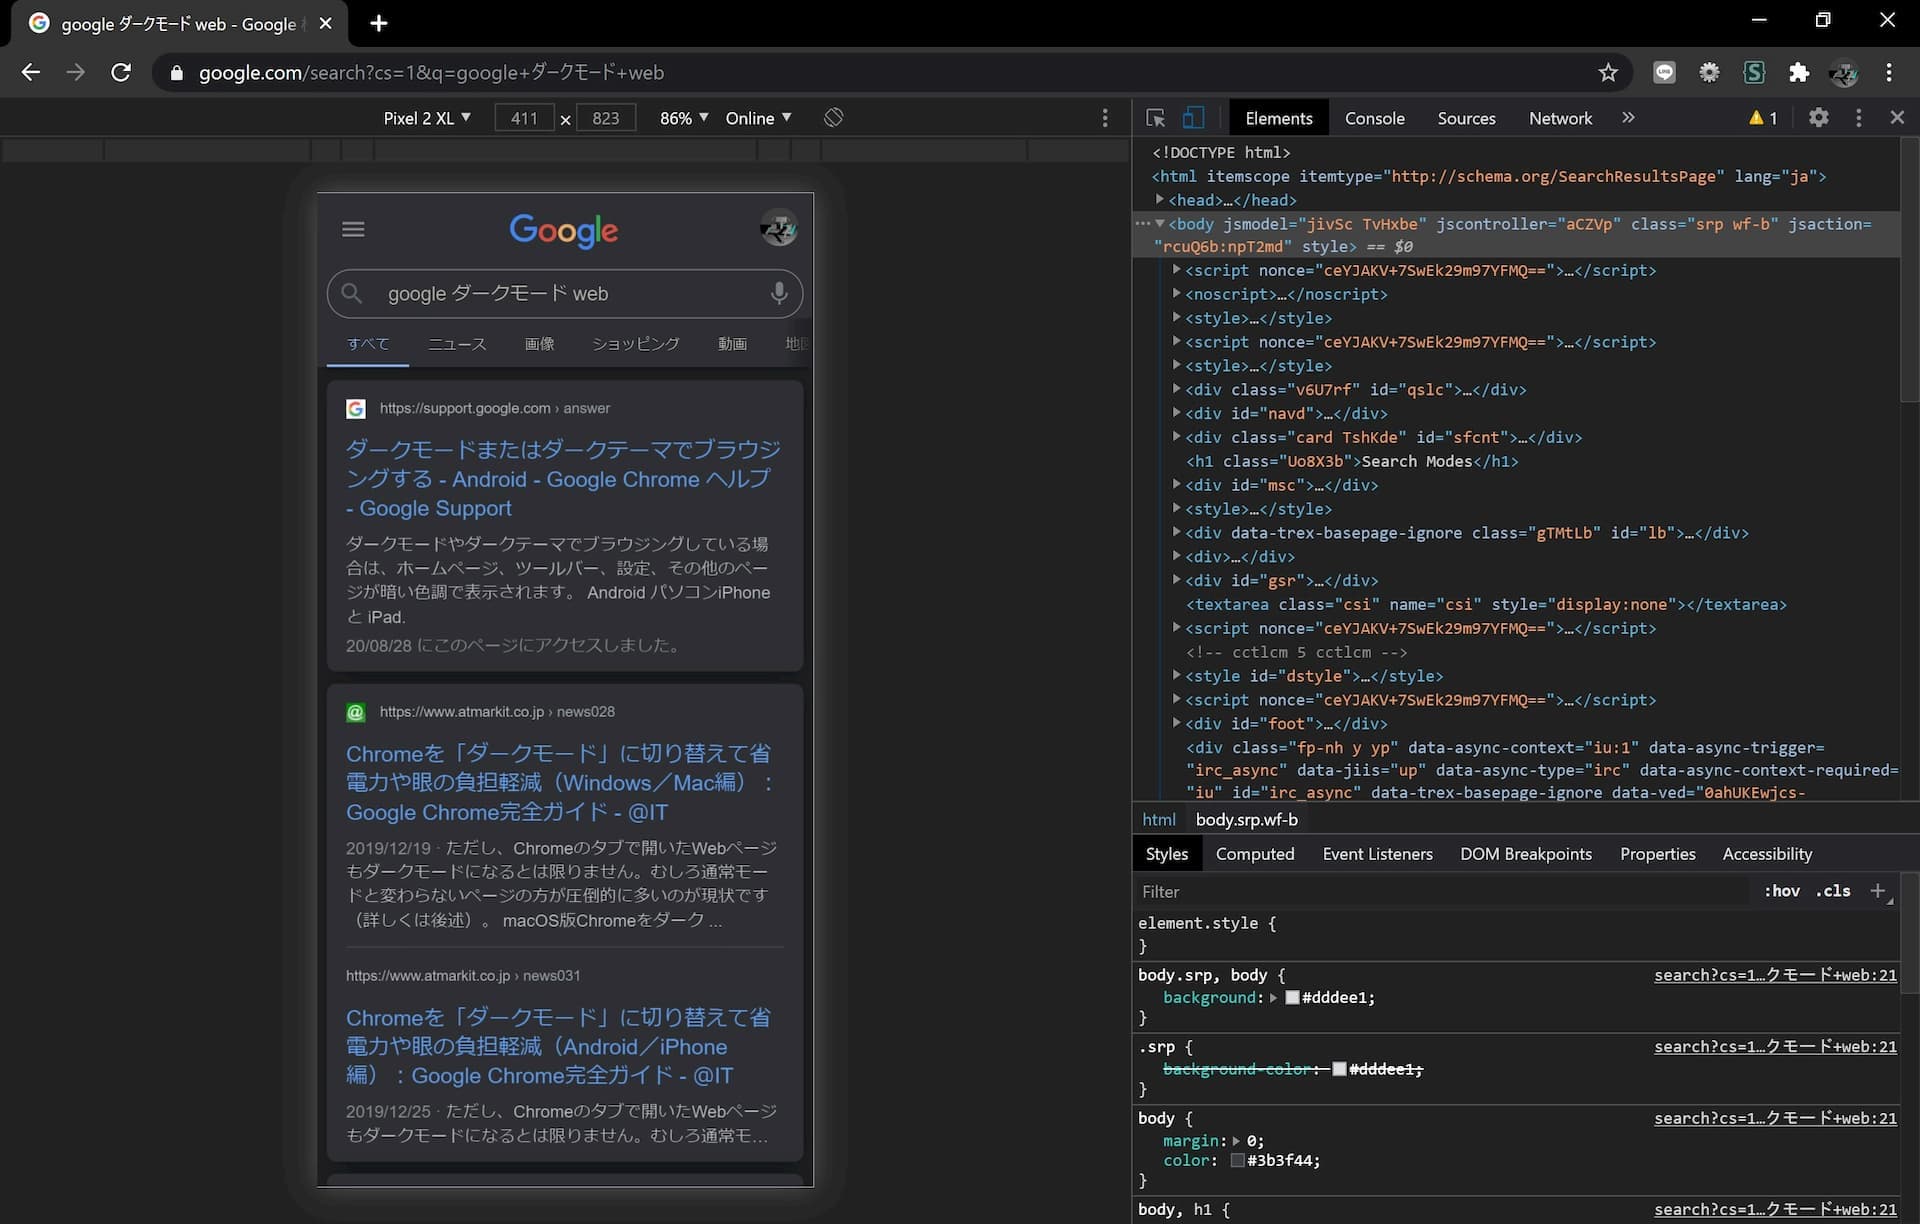The image size is (1920, 1224).
Task: Click the .srp background-color swatch
Action: [x=1339, y=1069]
